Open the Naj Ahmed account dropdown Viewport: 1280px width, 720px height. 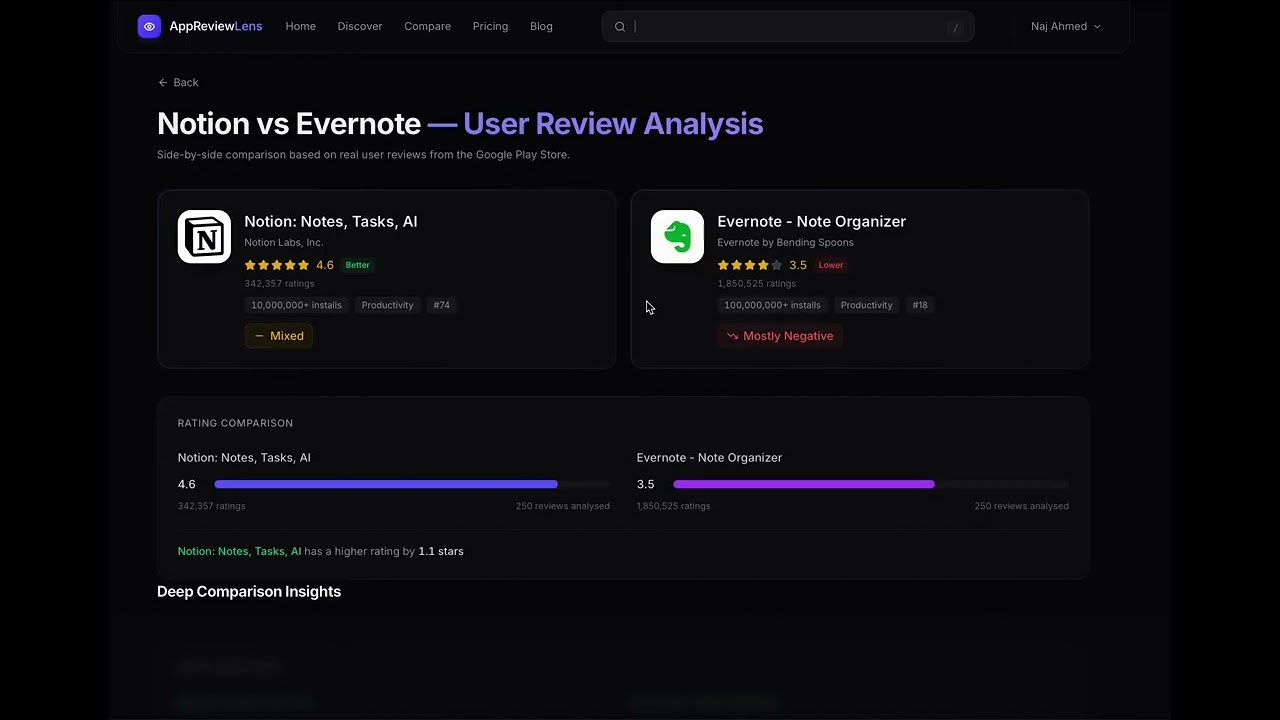1065,26
